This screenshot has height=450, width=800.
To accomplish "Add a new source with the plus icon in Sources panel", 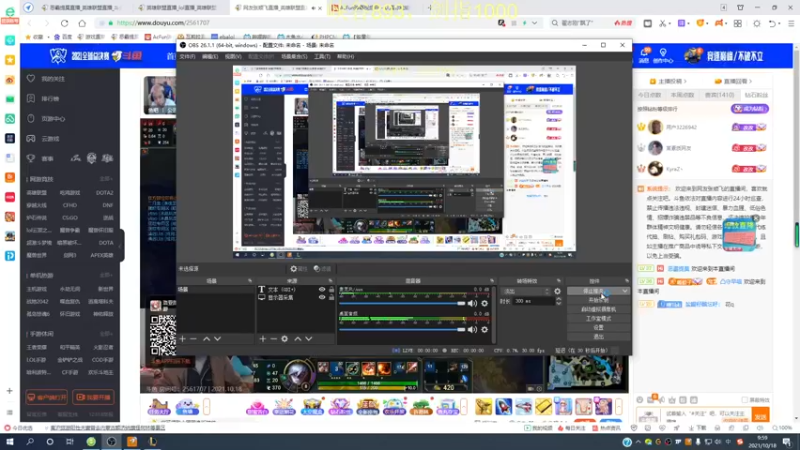I will [262, 339].
